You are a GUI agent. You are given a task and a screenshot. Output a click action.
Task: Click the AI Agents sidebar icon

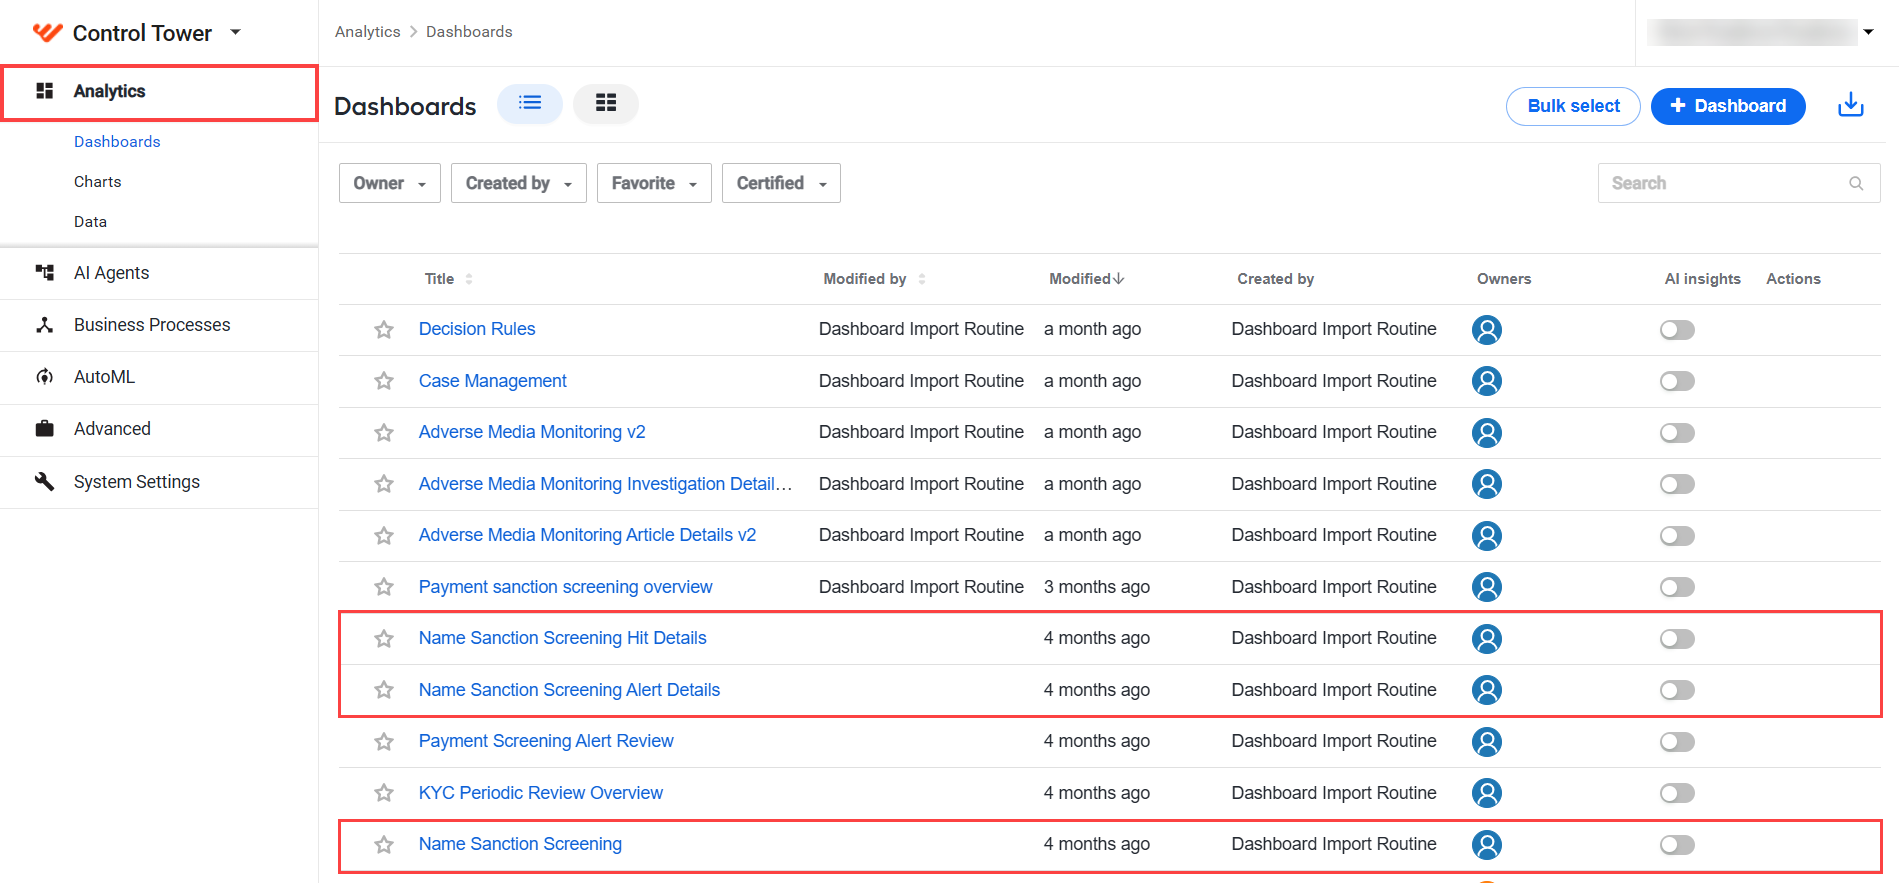(45, 272)
